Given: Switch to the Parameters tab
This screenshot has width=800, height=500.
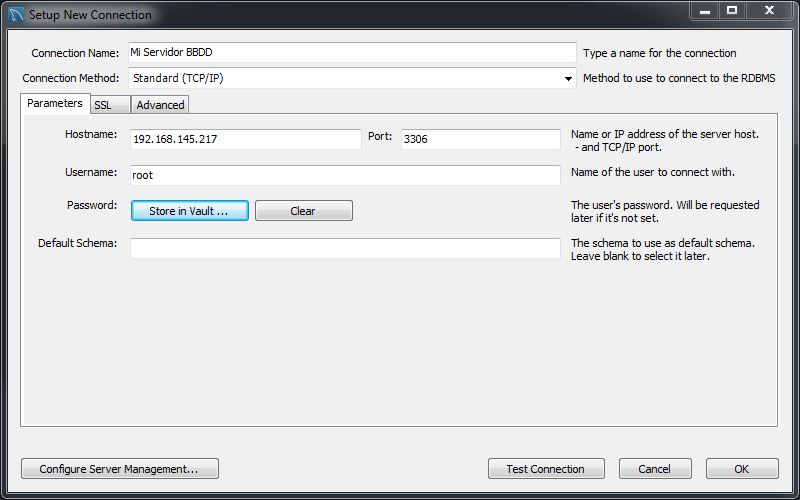Looking at the screenshot, I should coord(54,104).
